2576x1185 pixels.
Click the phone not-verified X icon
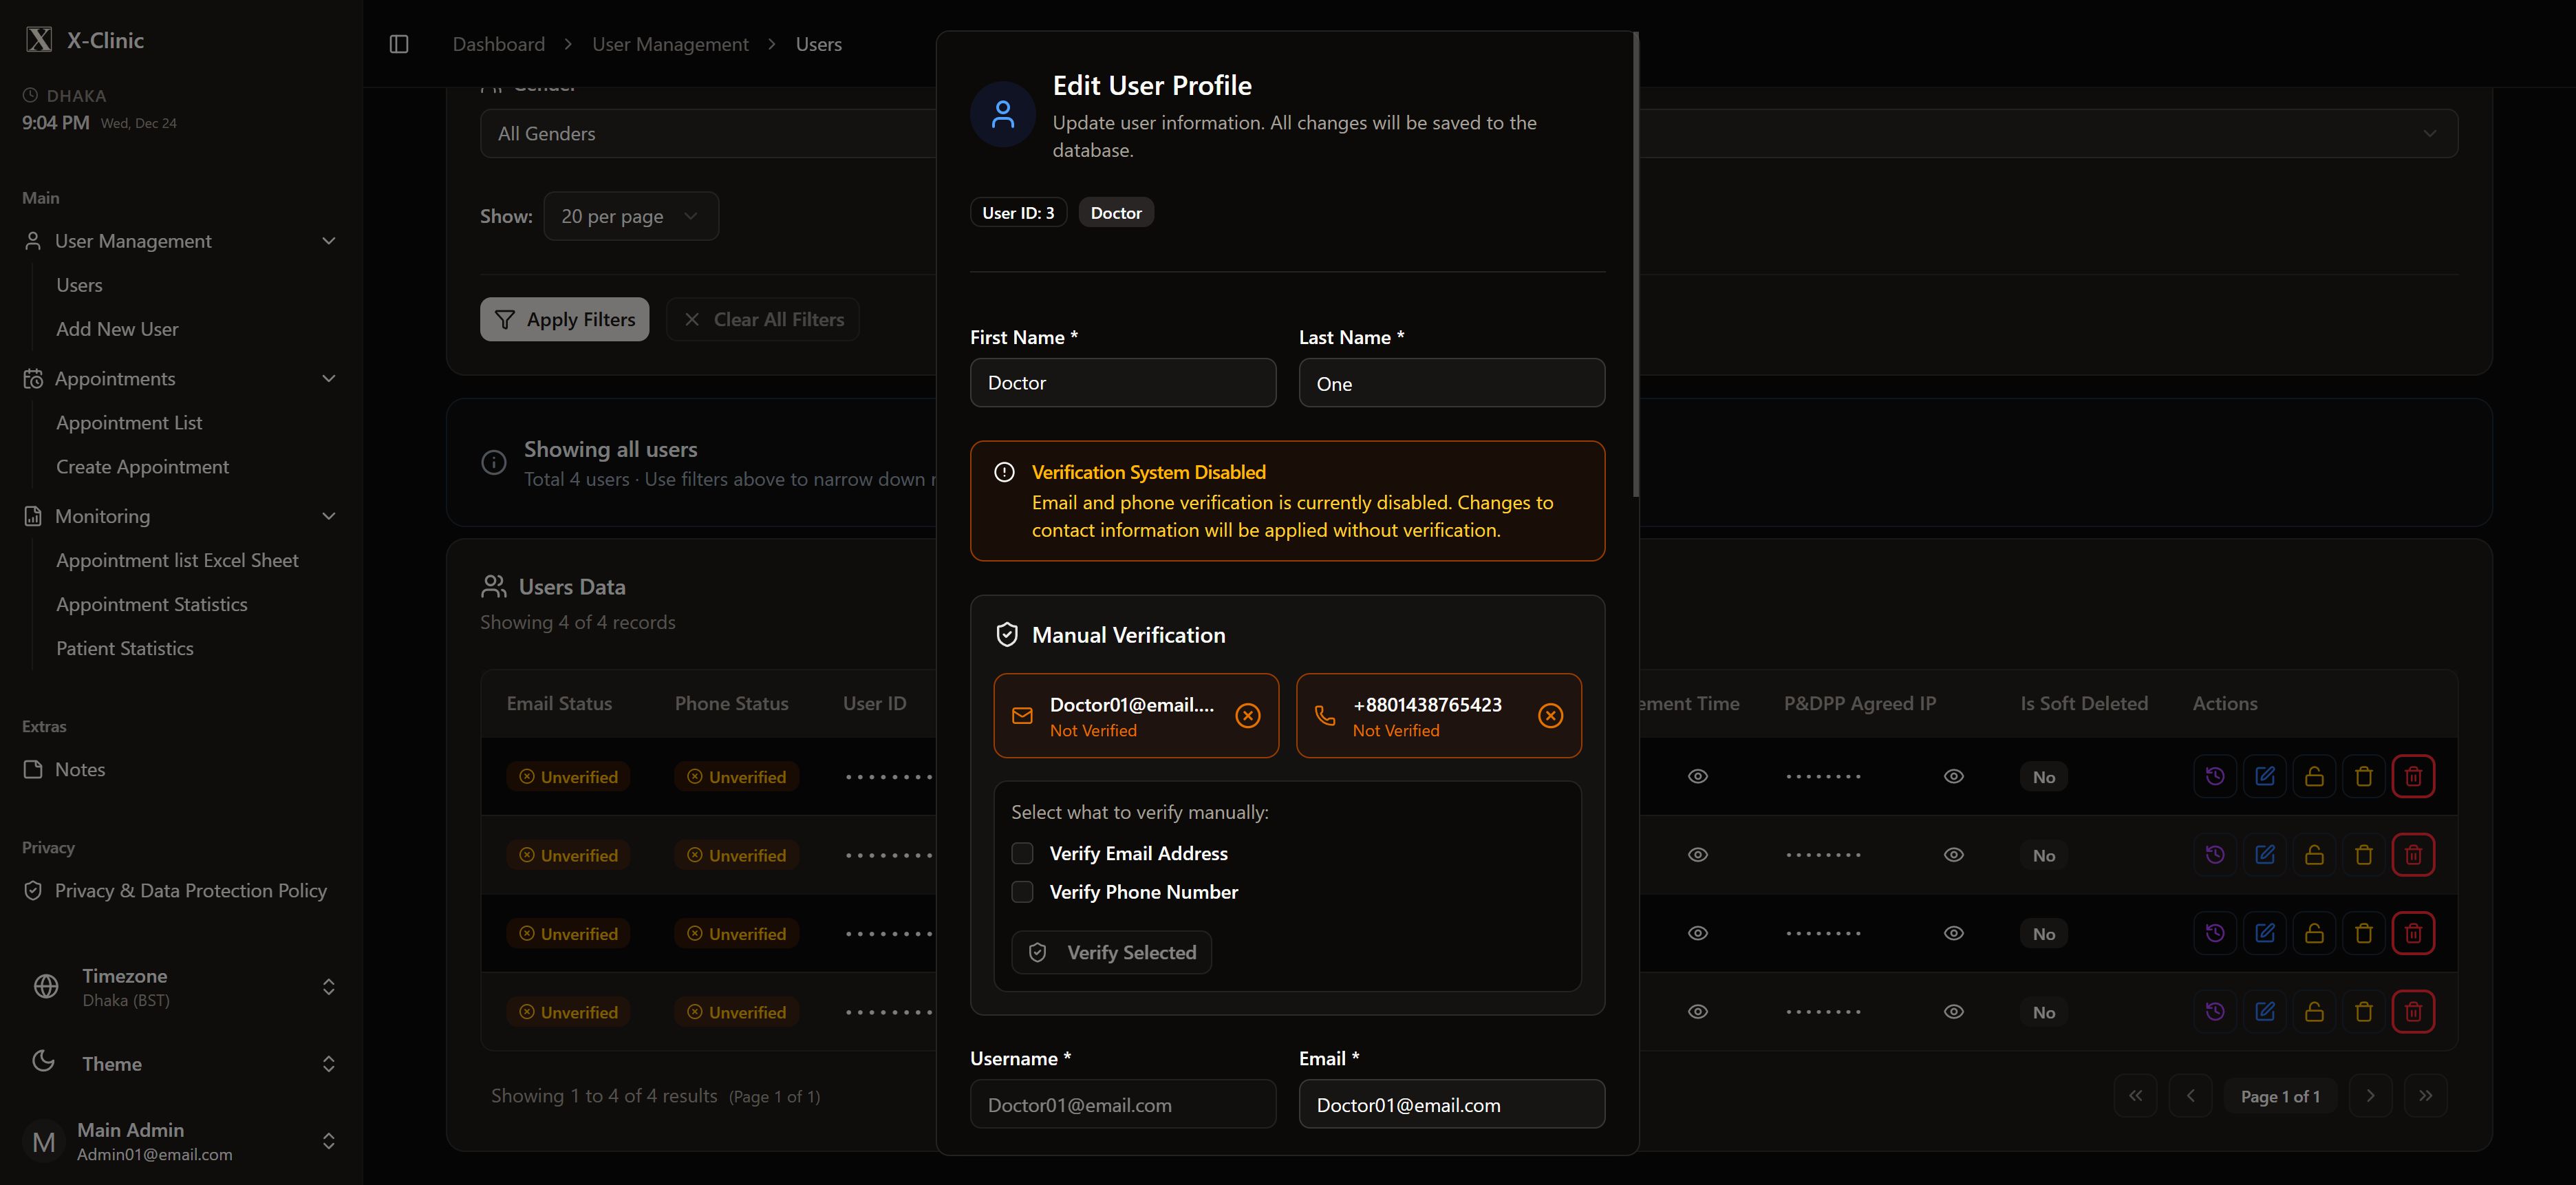click(x=1550, y=715)
